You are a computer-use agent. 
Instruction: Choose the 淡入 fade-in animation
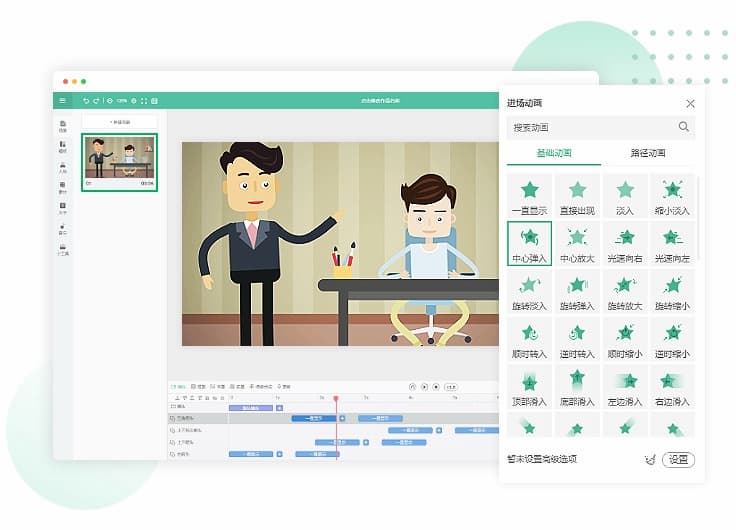tap(625, 195)
